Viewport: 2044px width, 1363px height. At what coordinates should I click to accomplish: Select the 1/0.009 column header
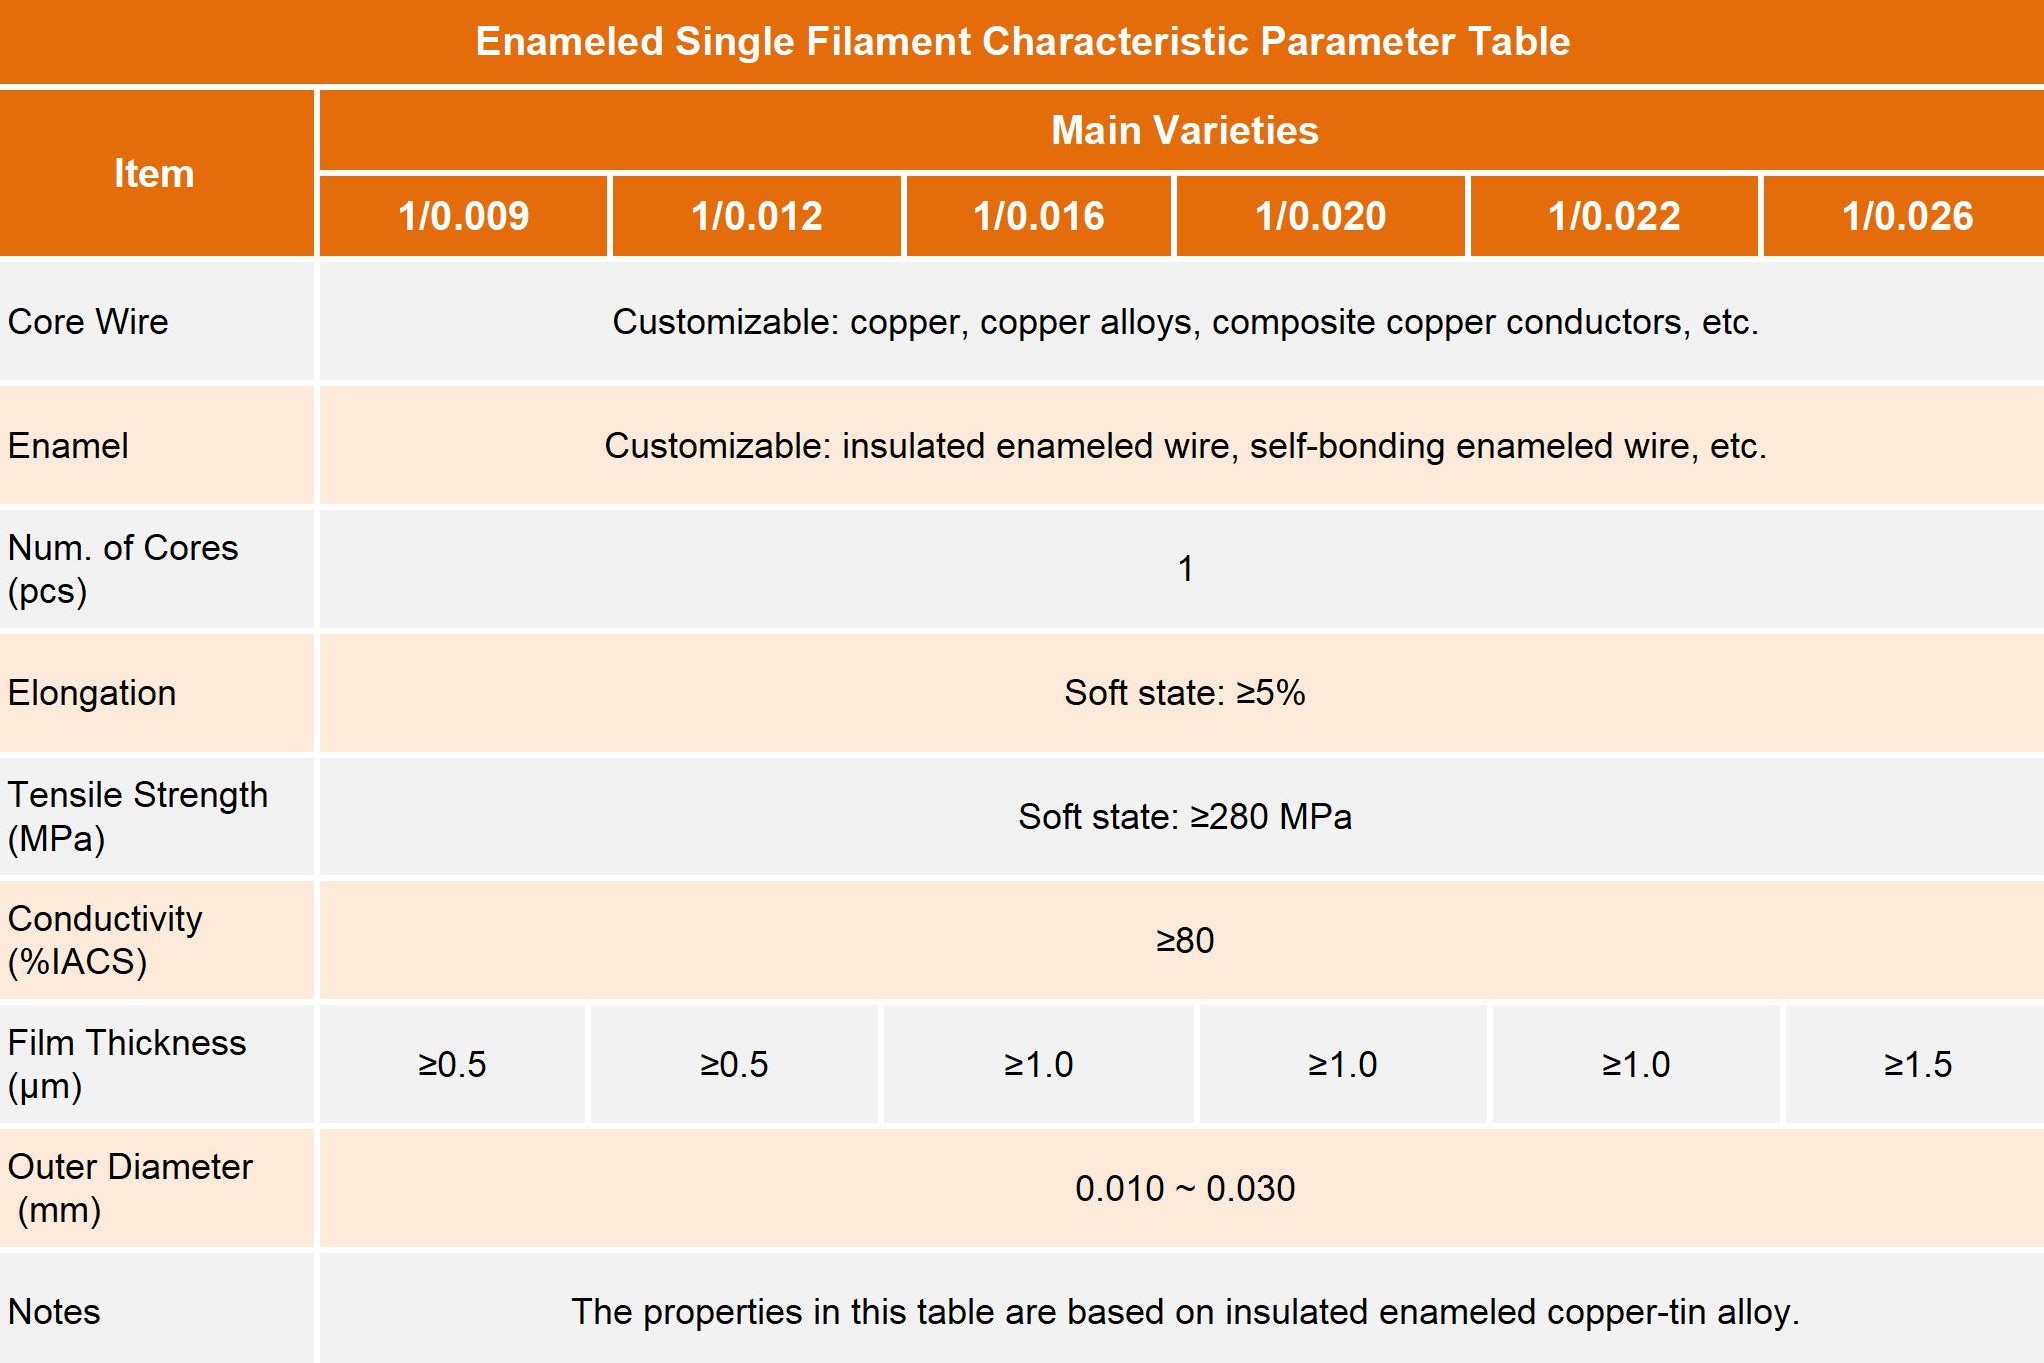click(x=463, y=217)
